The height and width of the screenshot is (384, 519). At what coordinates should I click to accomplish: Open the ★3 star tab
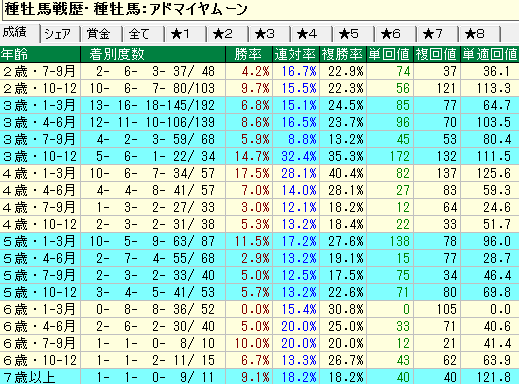coord(270,34)
